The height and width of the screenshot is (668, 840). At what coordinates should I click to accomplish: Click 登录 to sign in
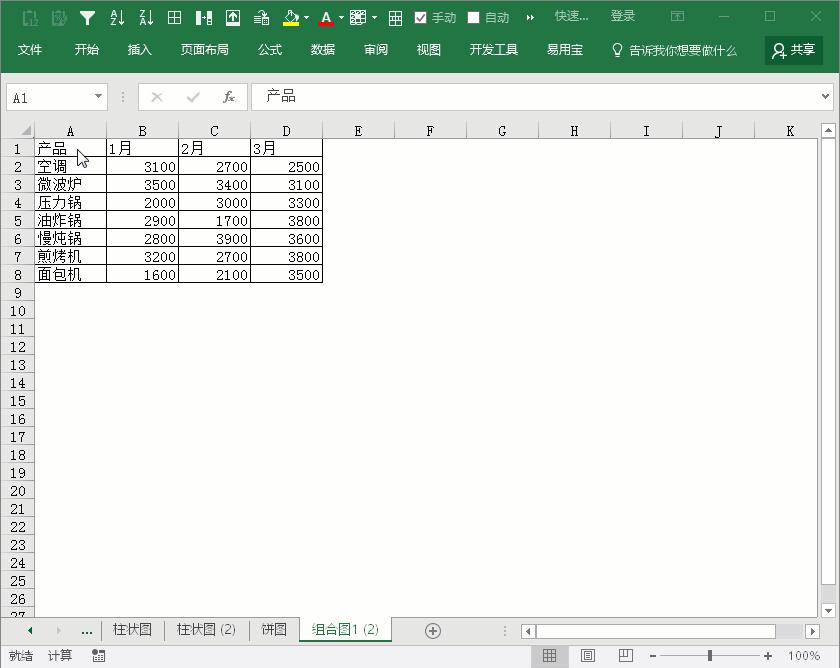coord(622,16)
